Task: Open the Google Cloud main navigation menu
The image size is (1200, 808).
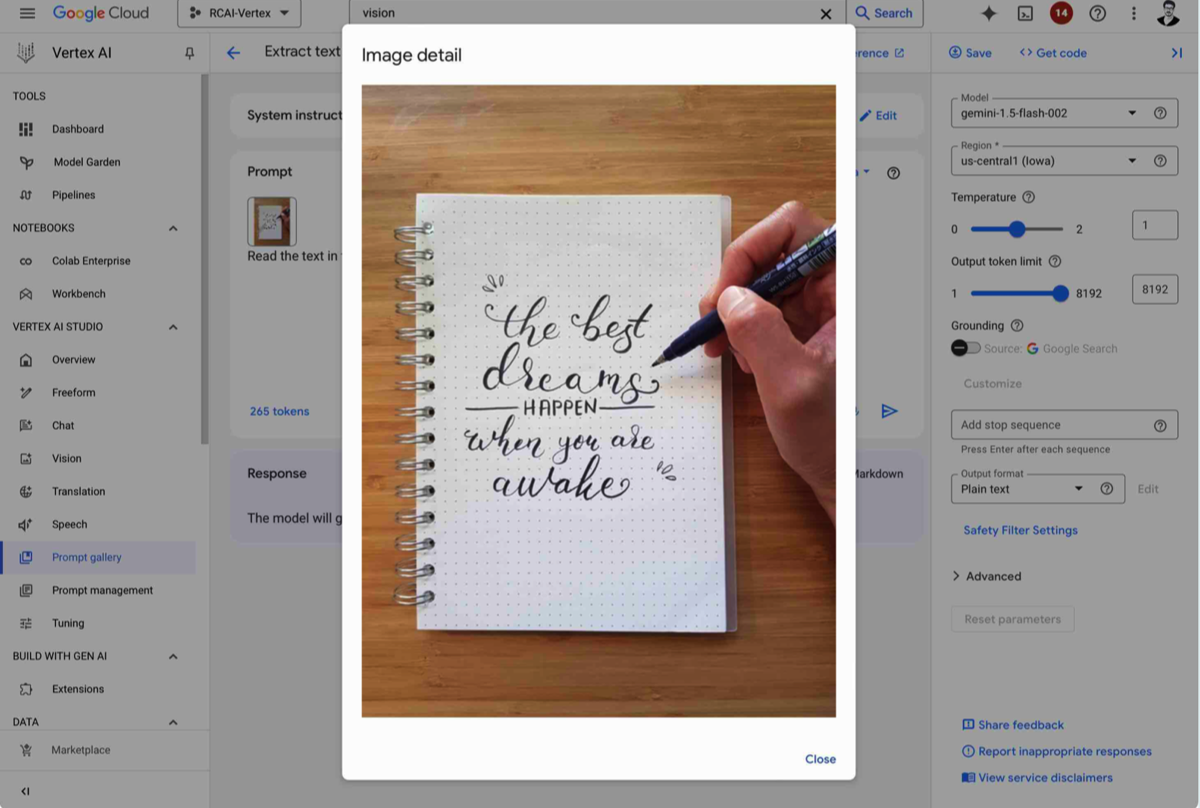Action: point(27,13)
